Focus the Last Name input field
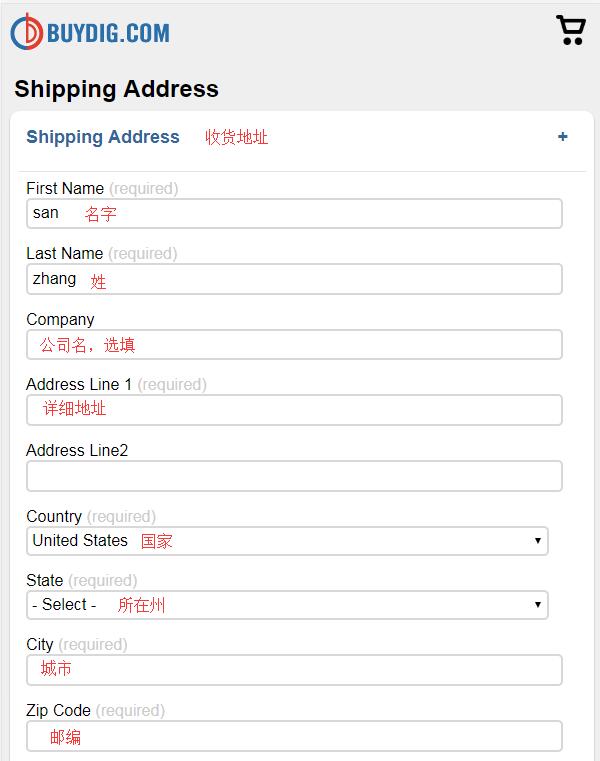The width and height of the screenshot is (600, 761). (x=294, y=279)
